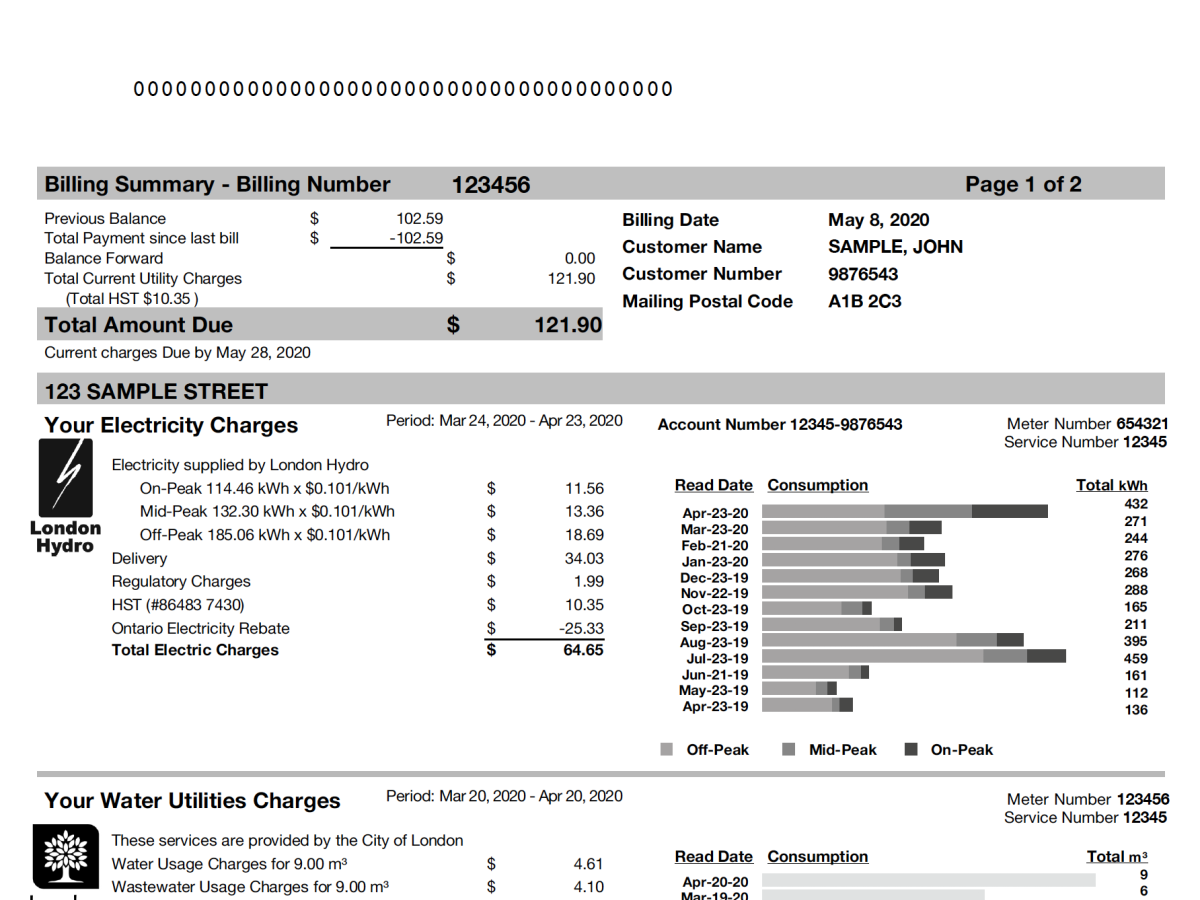This screenshot has width=1200, height=900.
Task: Click the Total Amount Due row
Action: point(320,324)
